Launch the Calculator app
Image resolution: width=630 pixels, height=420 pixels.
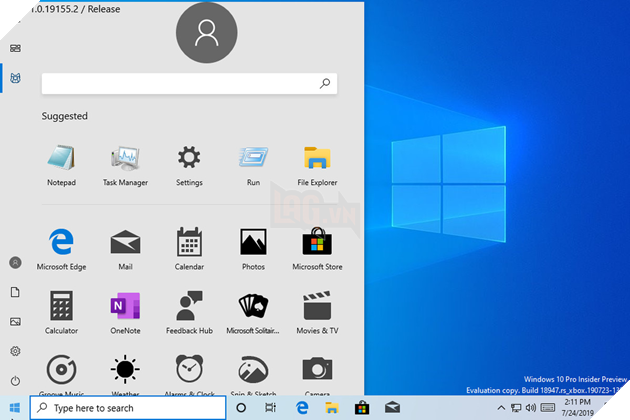coord(61,313)
